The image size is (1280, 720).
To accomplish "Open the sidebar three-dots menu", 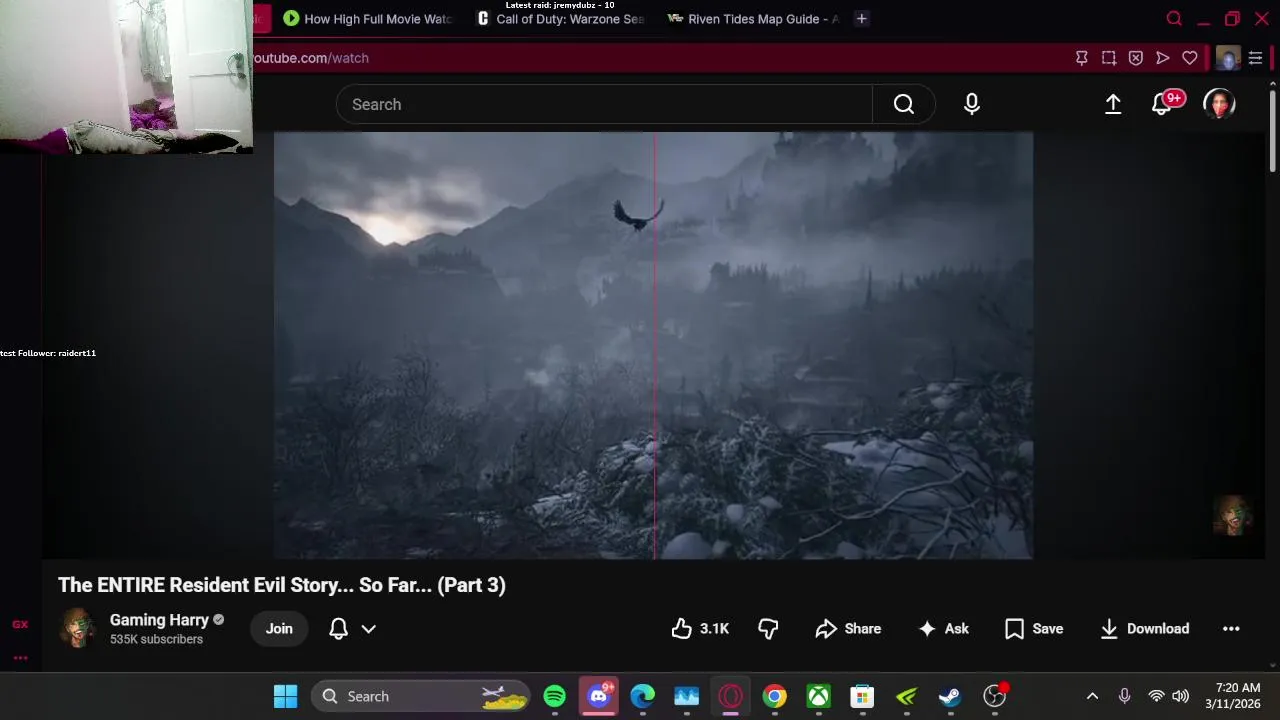I will [x=20, y=658].
